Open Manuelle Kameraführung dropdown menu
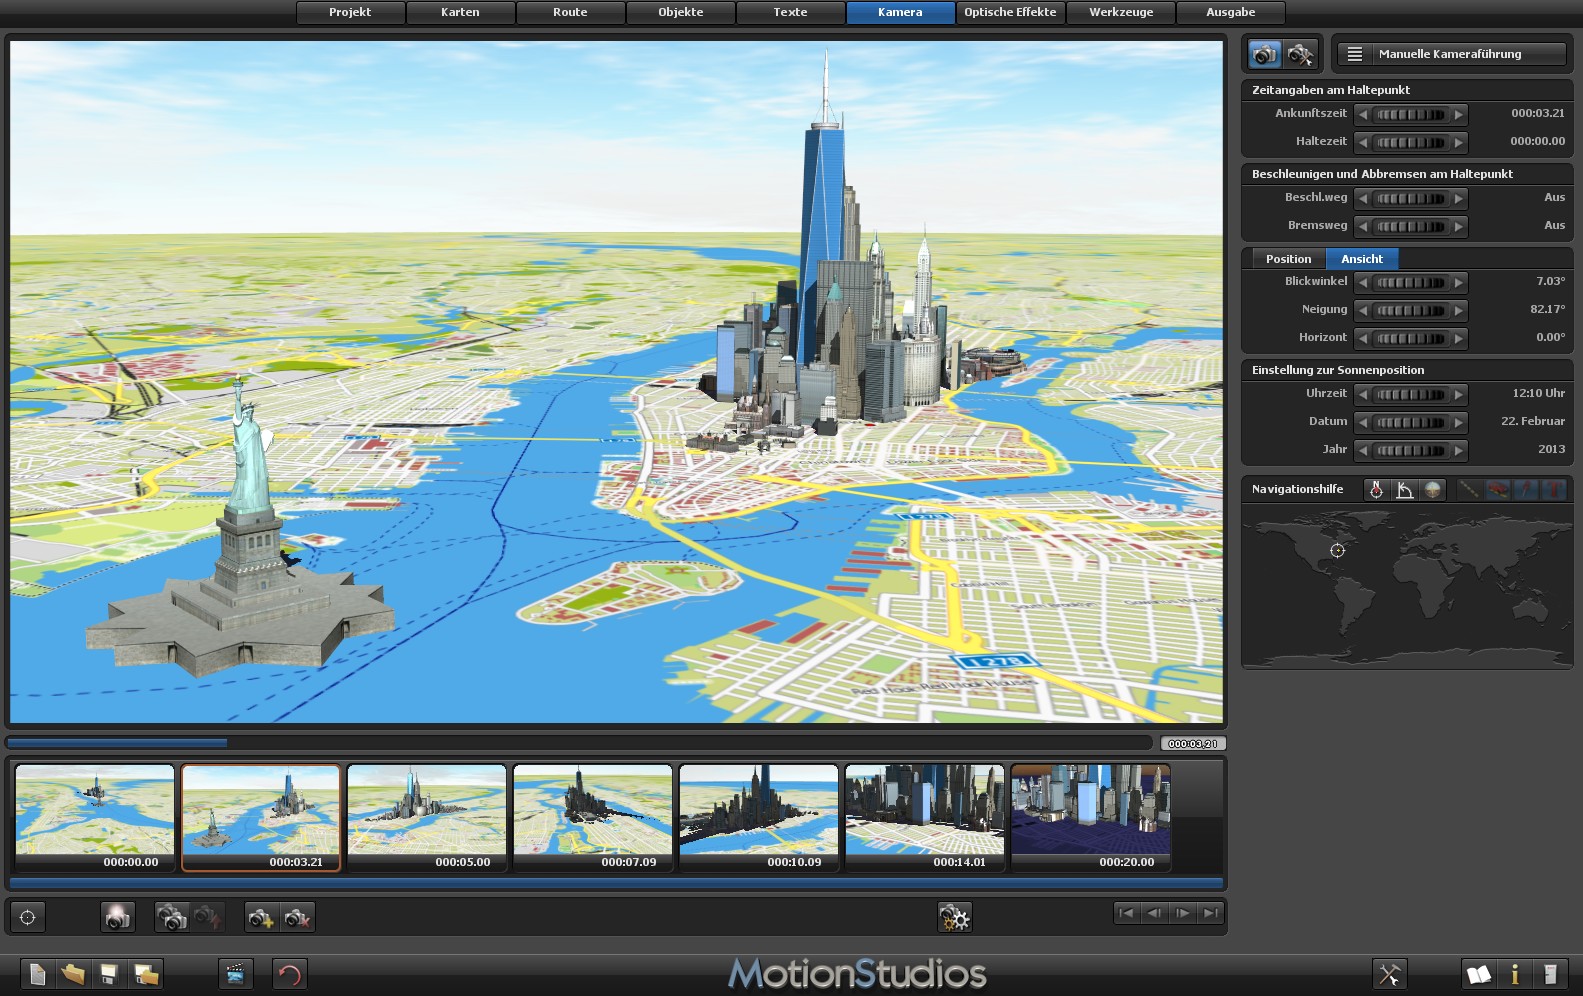 pos(1451,54)
